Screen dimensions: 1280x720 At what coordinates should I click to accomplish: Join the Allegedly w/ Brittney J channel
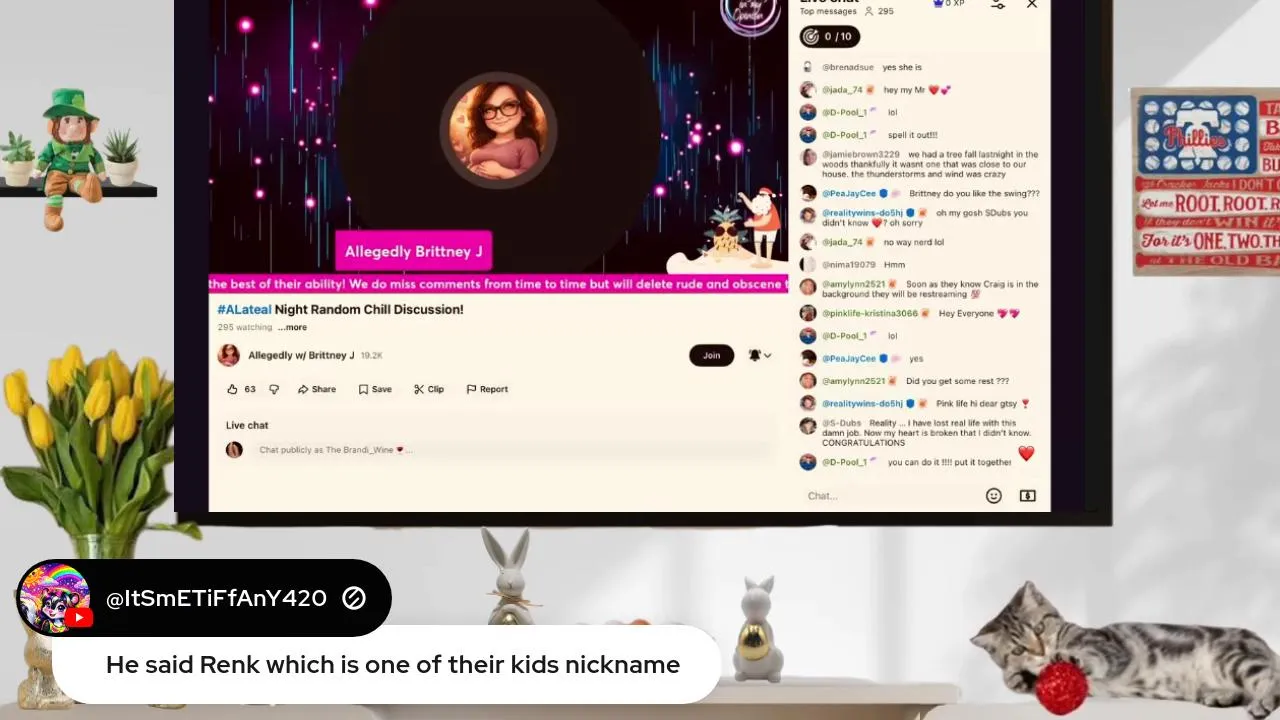point(711,355)
